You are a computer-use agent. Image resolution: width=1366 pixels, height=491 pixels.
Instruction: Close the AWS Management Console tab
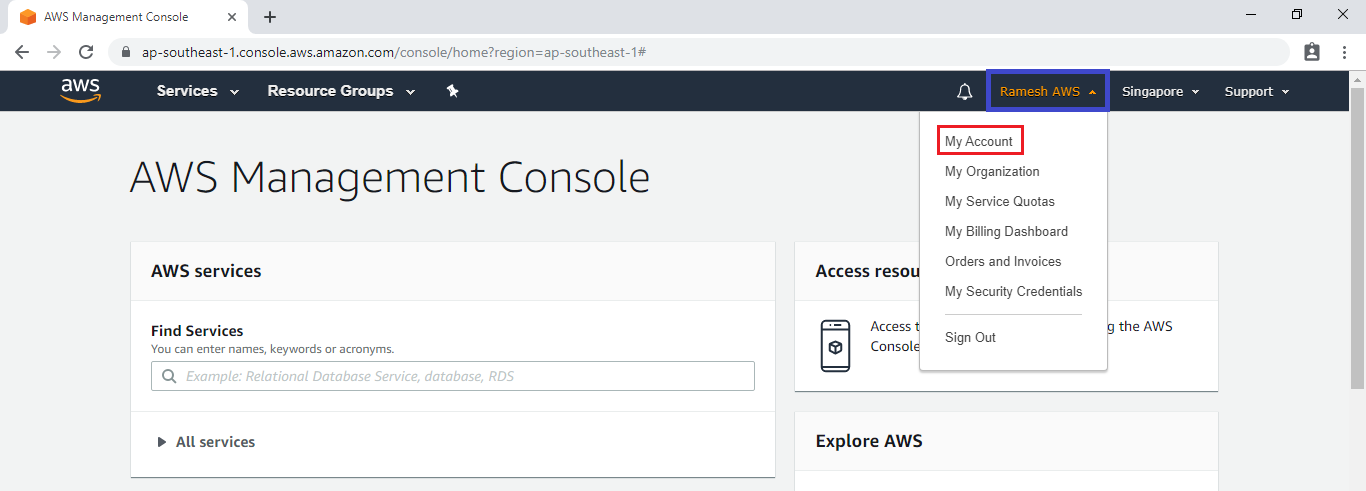pyautogui.click(x=231, y=17)
